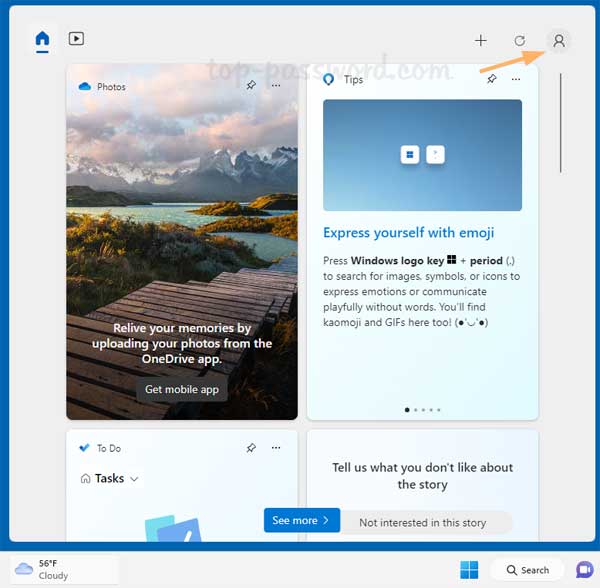
Task: Click the Get mobile app button
Action: pos(182,389)
